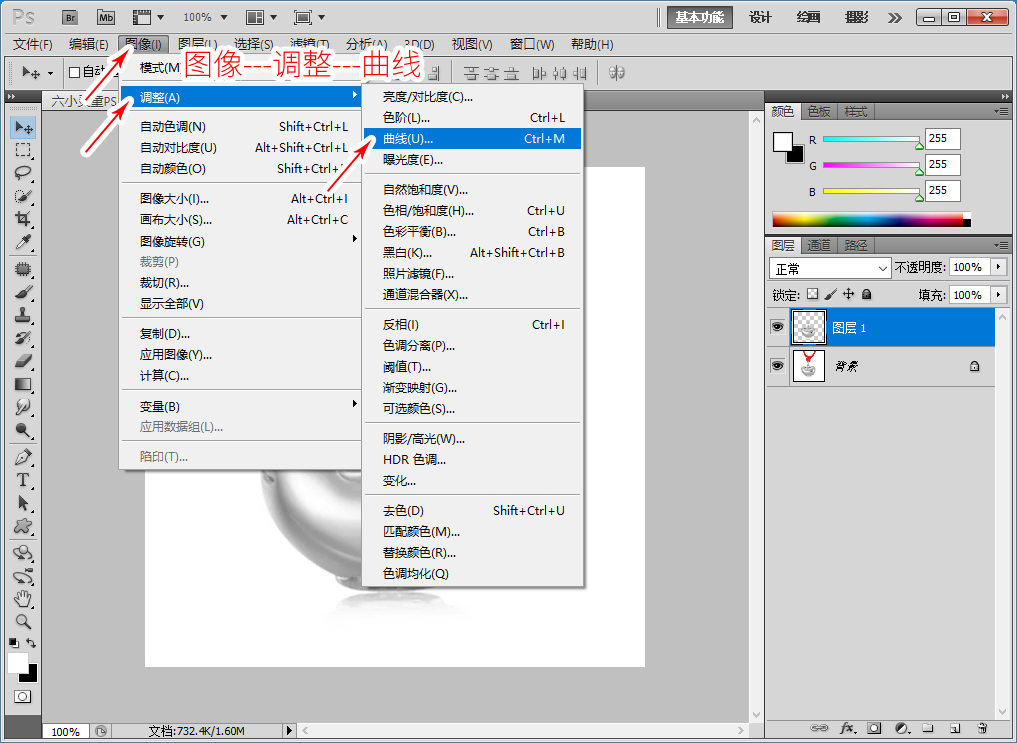Image resolution: width=1017 pixels, height=743 pixels.
Task: Select the Crop tool
Action: (x=23, y=218)
